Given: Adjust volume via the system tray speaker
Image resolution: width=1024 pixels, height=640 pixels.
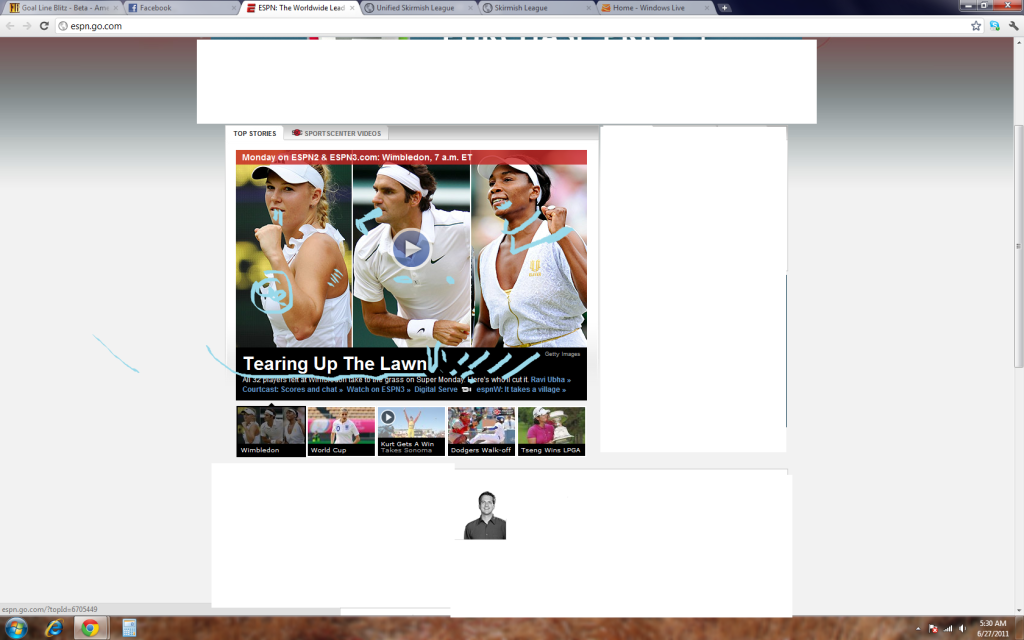Looking at the screenshot, I should pos(961,628).
